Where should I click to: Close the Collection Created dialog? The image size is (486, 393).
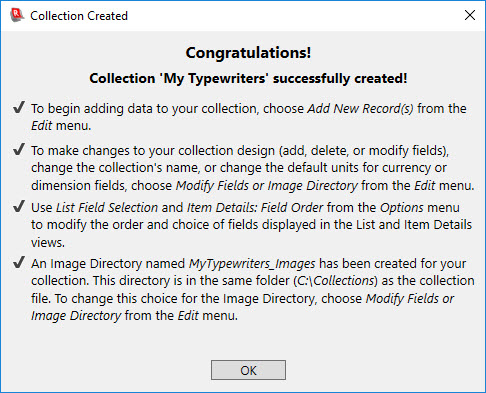pos(470,15)
